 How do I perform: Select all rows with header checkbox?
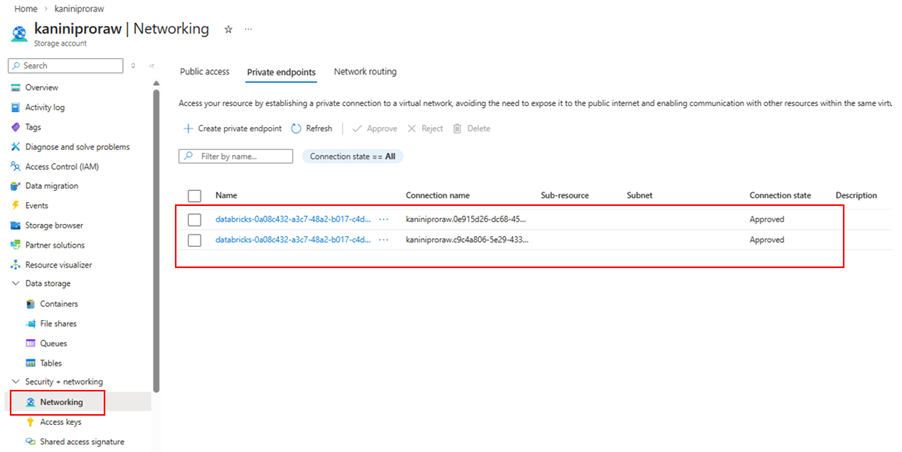195,196
